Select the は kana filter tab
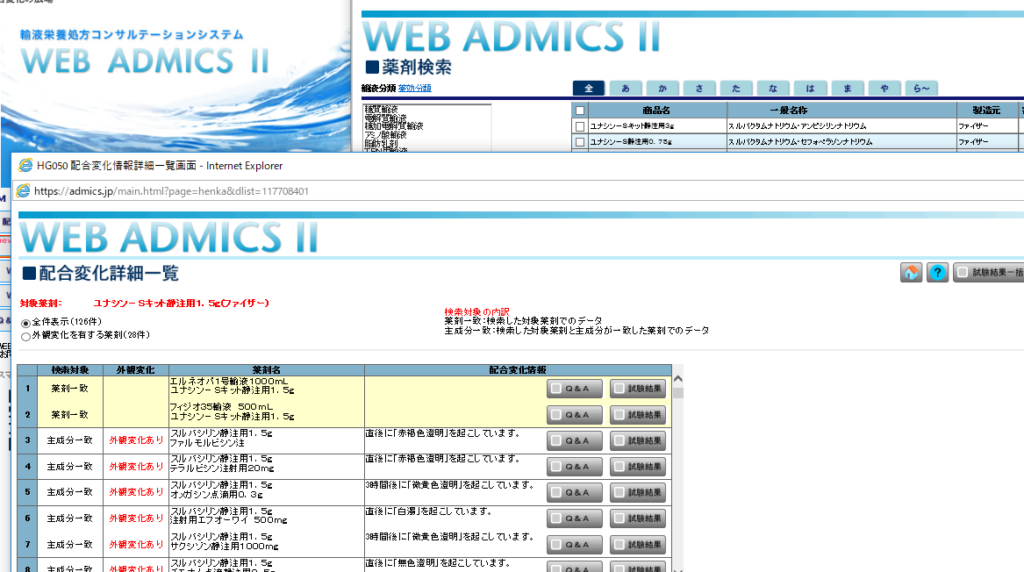 click(x=810, y=88)
